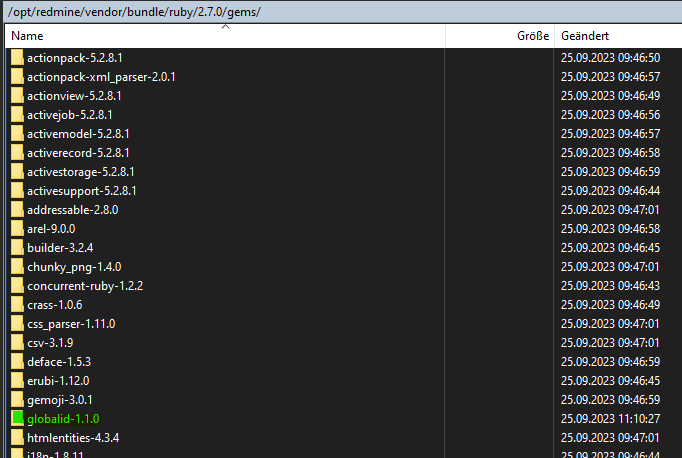Viewport: 682px width, 458px height.
Task: Click the deface-1.5.3 folder icon
Action: tap(17, 361)
